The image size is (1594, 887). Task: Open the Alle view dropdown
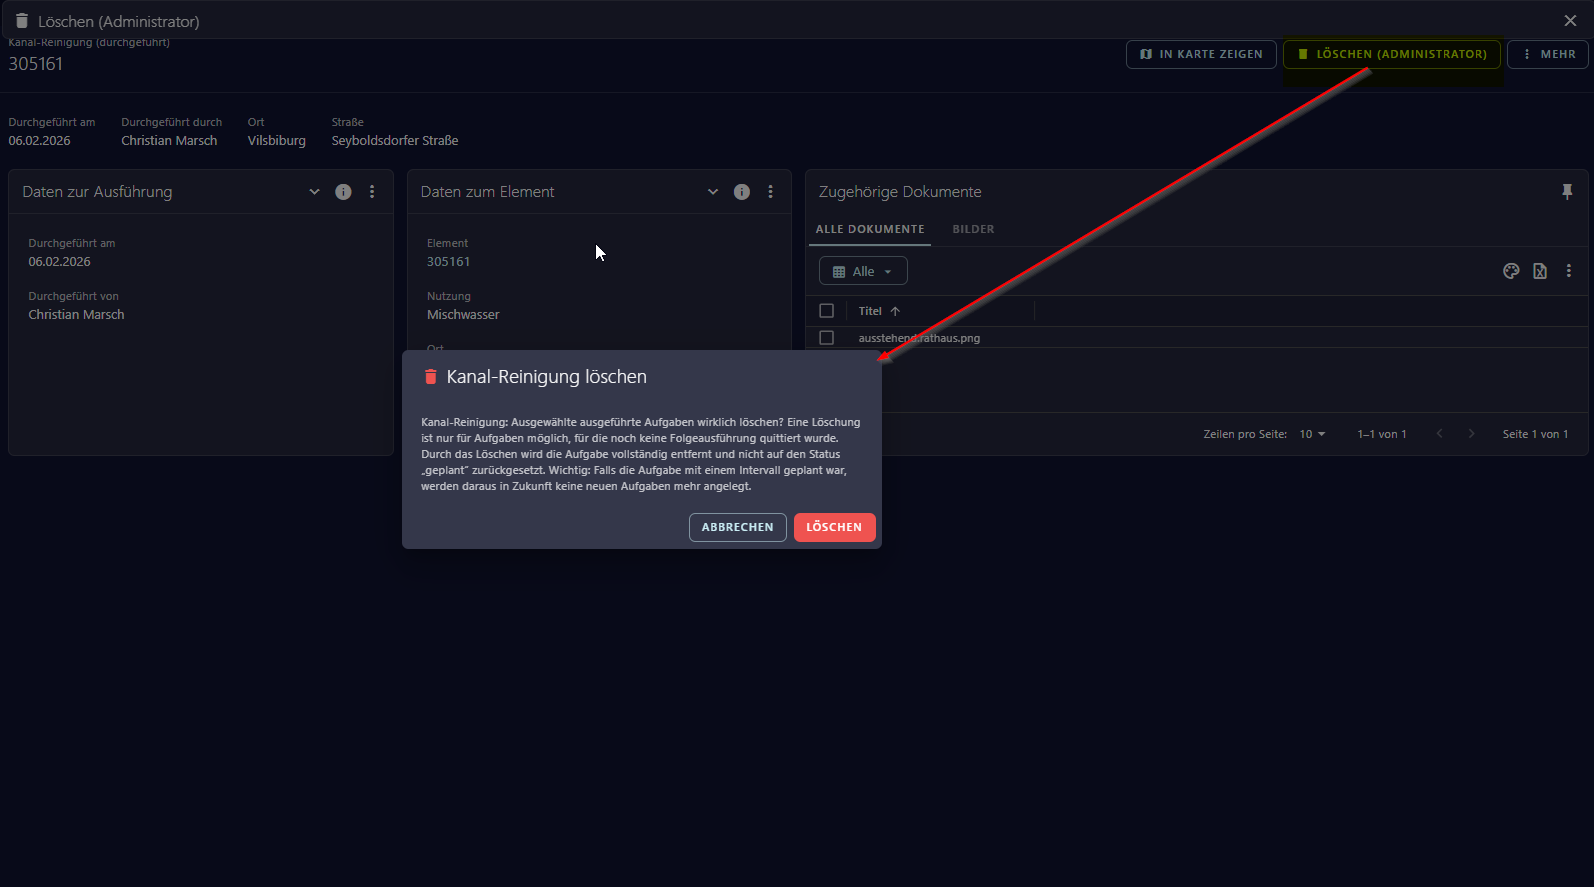863,271
